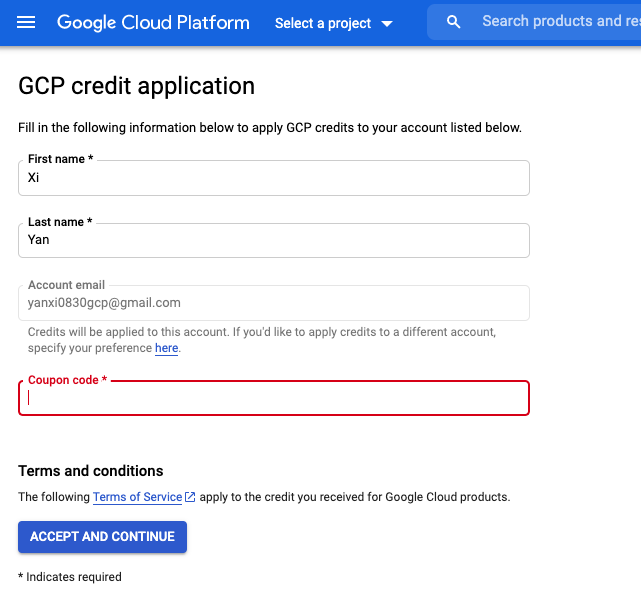The width and height of the screenshot is (641, 594).
Task: Open the Select a project dropdown
Action: [x=333, y=23]
